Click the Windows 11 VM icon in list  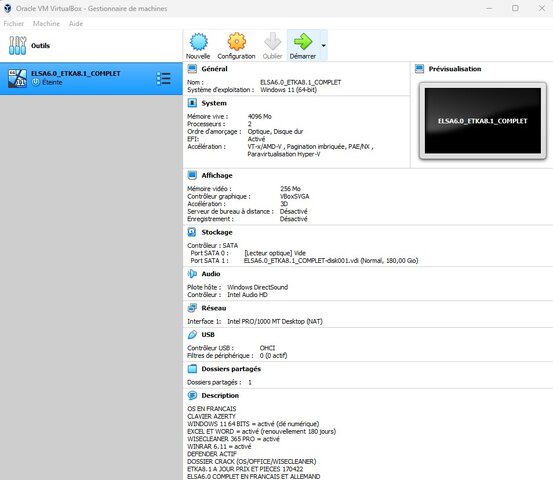17,78
